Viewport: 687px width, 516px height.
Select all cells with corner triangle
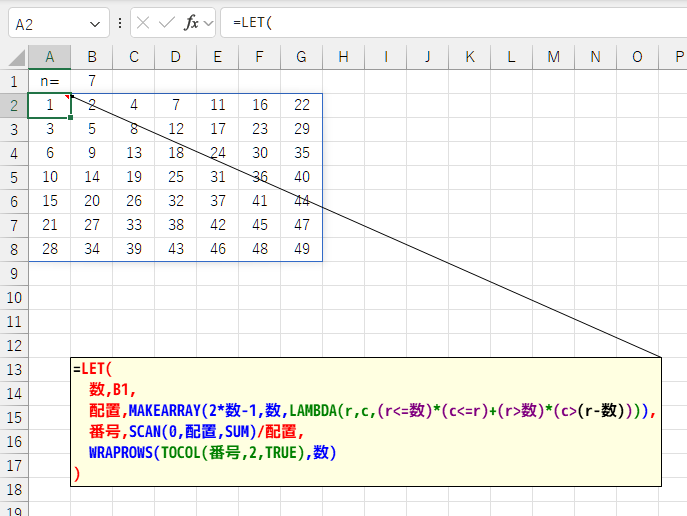[17, 57]
